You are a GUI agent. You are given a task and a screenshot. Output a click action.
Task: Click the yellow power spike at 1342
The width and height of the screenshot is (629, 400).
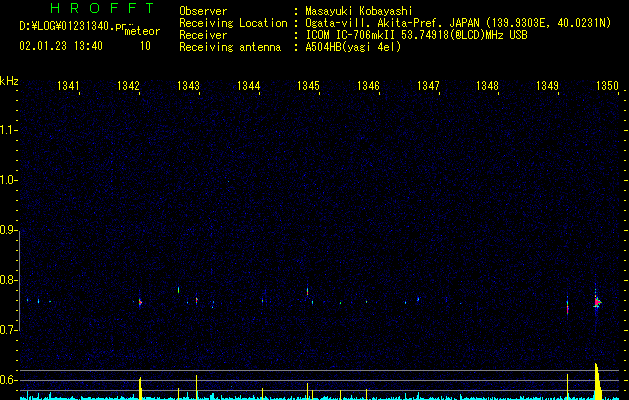tap(140, 388)
